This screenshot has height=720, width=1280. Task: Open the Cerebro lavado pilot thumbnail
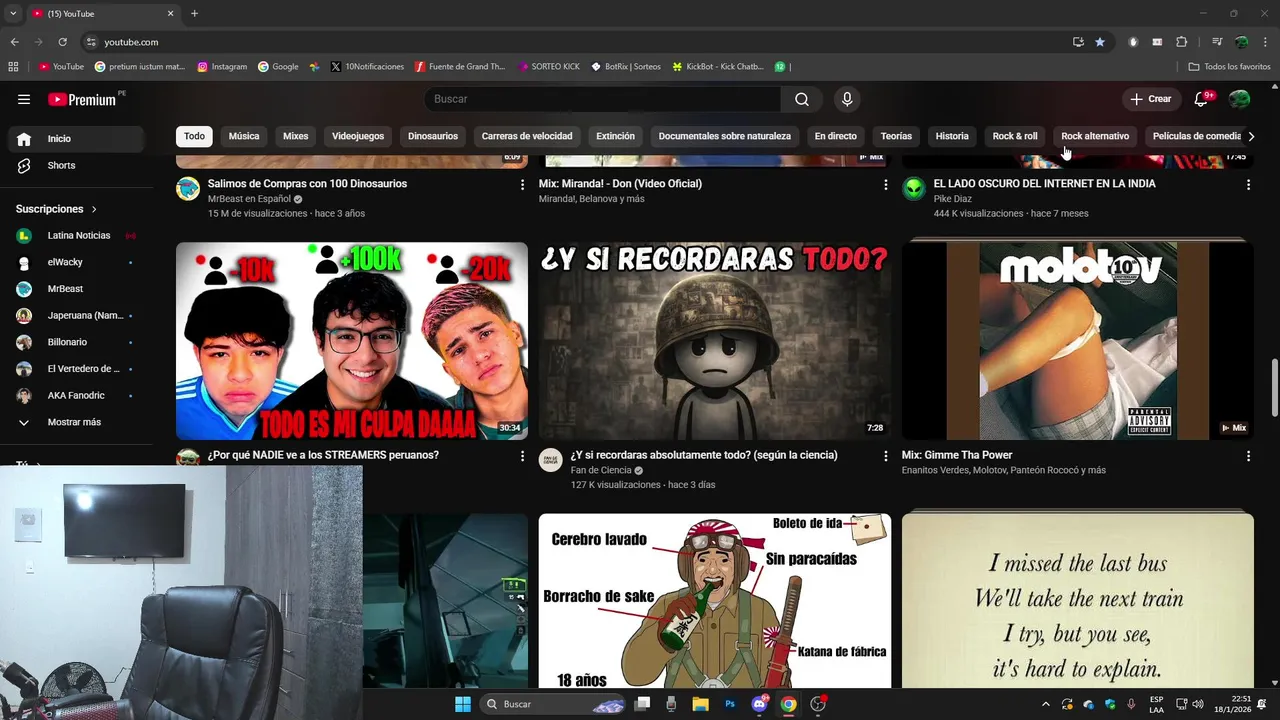[x=715, y=601]
